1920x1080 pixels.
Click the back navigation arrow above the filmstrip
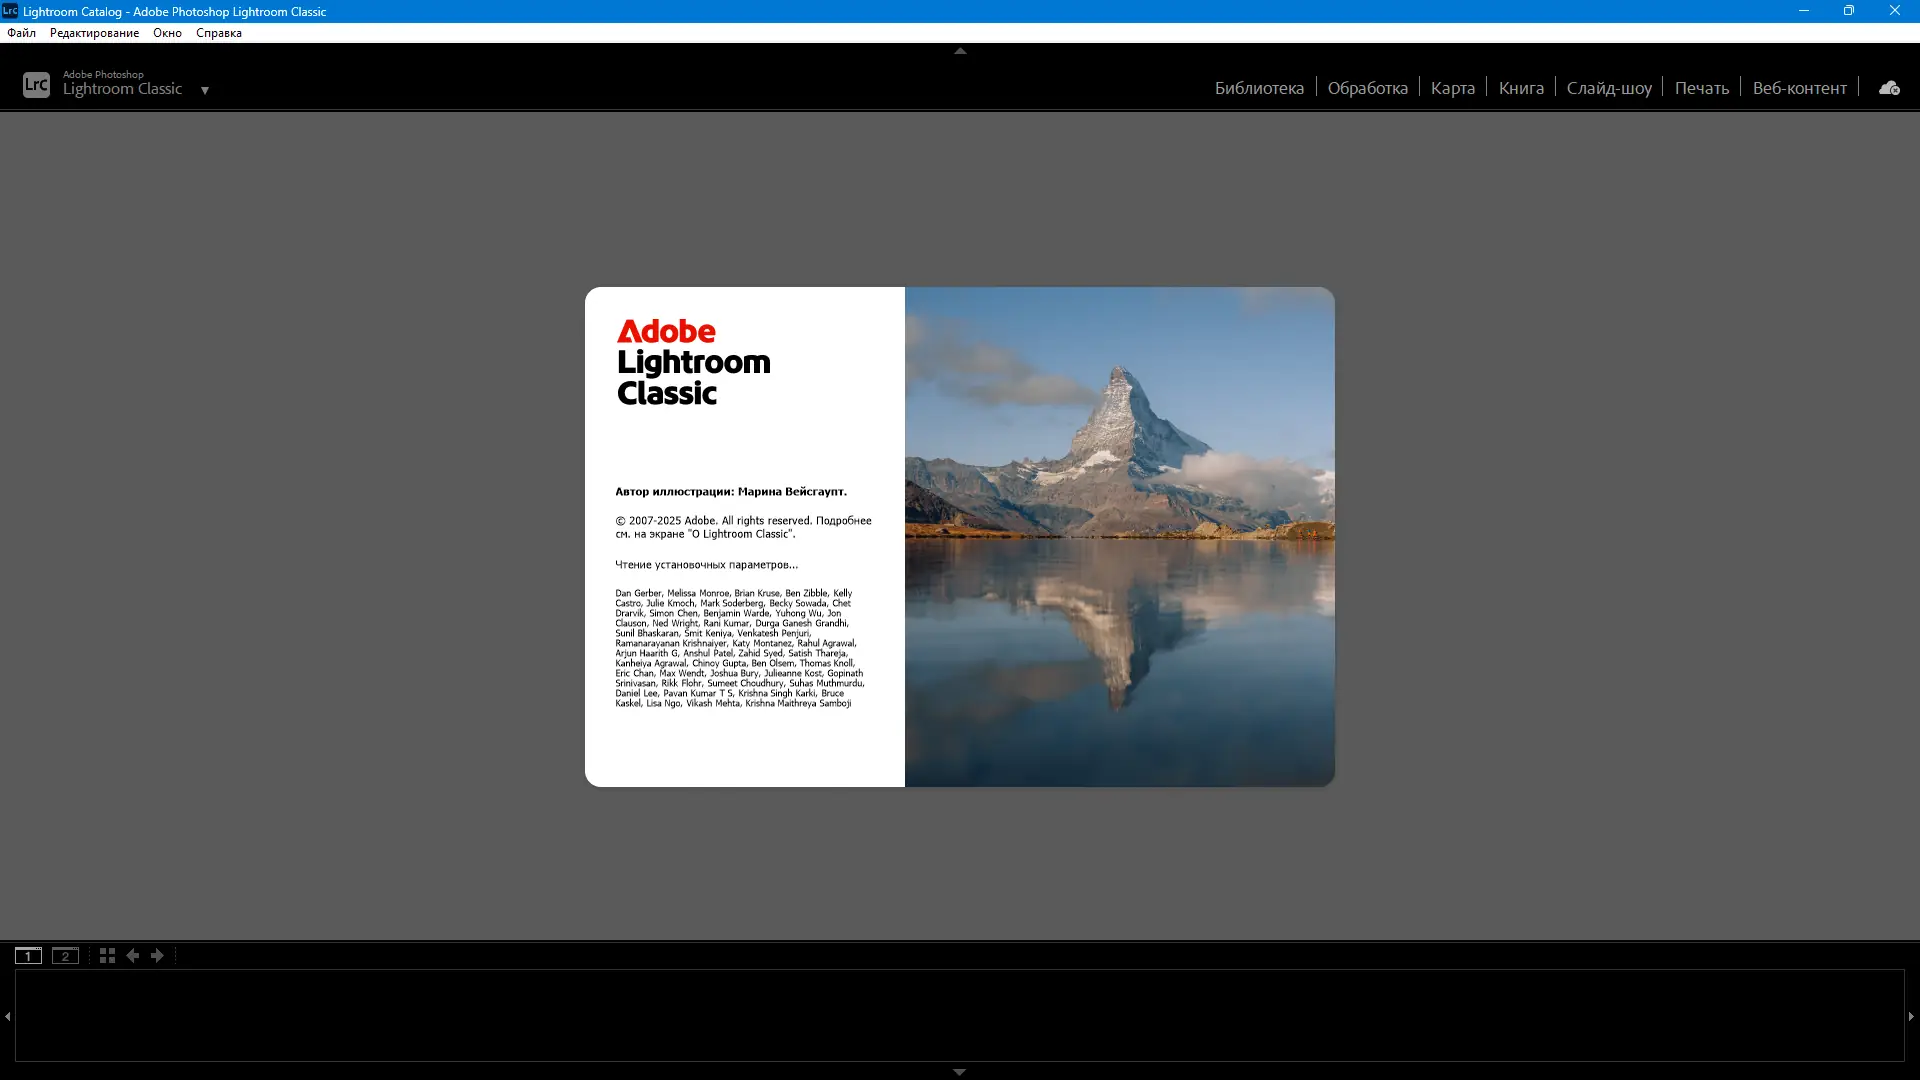tap(133, 956)
